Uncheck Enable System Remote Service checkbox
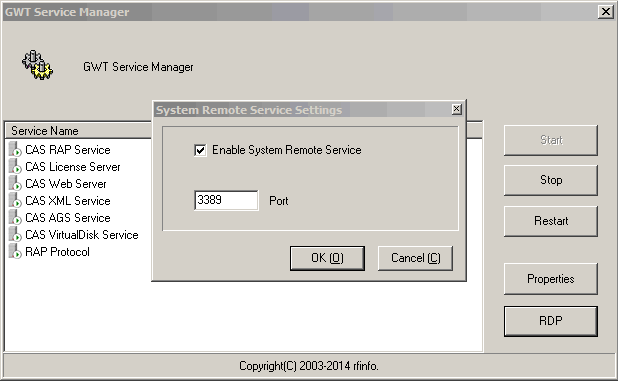 (200, 150)
